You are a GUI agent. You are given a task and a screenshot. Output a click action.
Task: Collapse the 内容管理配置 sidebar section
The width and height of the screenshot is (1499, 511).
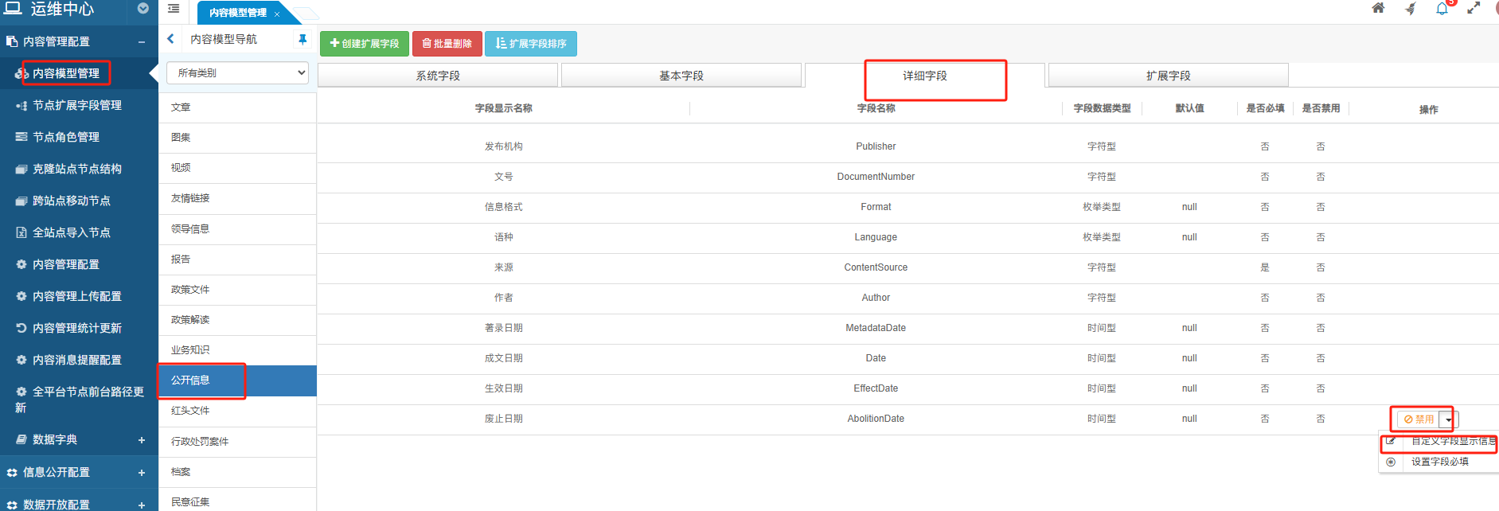point(141,42)
